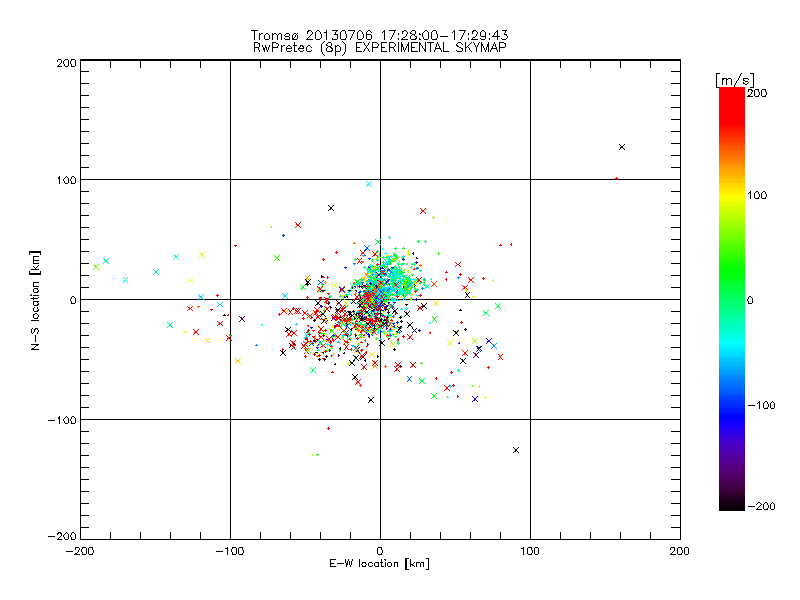
Task: Click the x-axis tick label '-200'
Action: click(x=80, y=551)
